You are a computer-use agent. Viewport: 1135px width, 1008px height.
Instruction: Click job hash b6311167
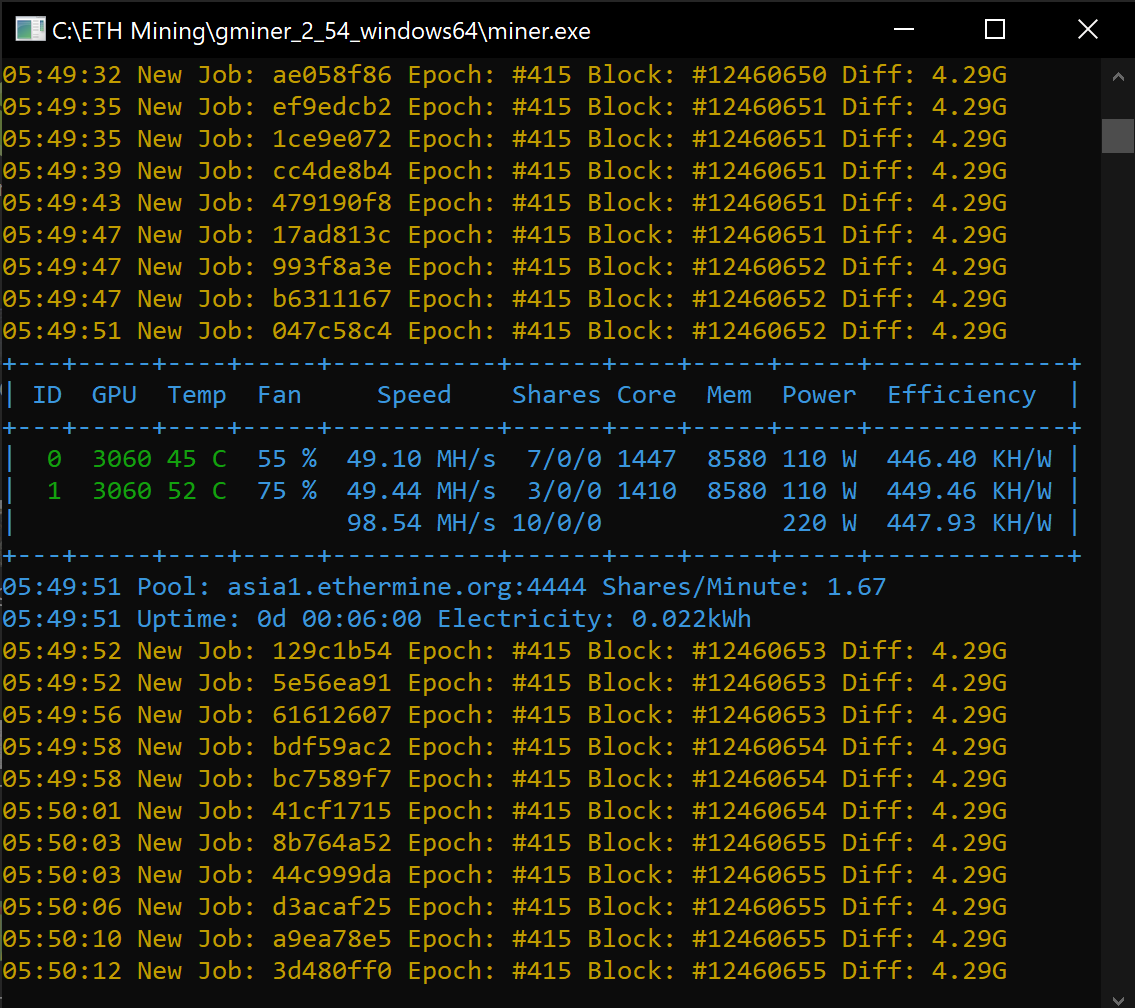click(x=332, y=298)
